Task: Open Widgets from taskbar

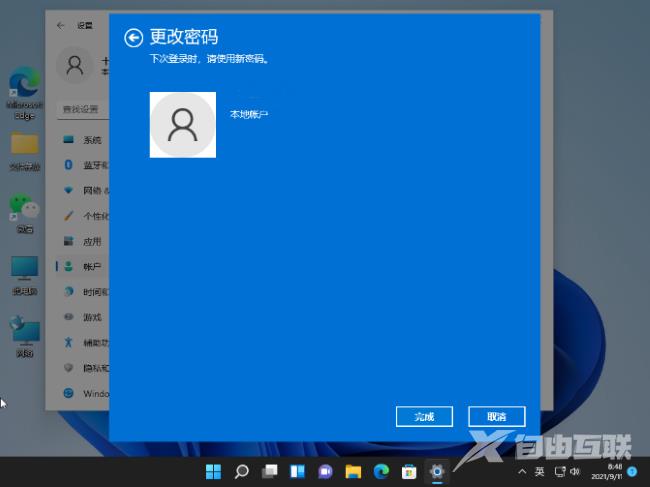Action: click(x=297, y=472)
